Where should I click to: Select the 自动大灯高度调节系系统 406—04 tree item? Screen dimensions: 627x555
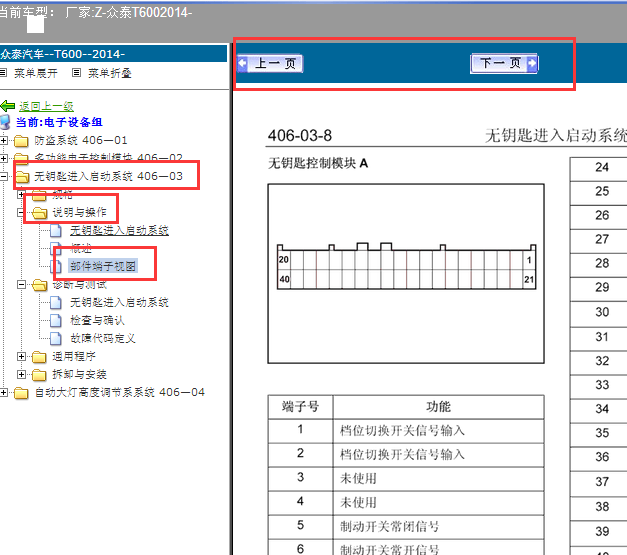coord(120,392)
